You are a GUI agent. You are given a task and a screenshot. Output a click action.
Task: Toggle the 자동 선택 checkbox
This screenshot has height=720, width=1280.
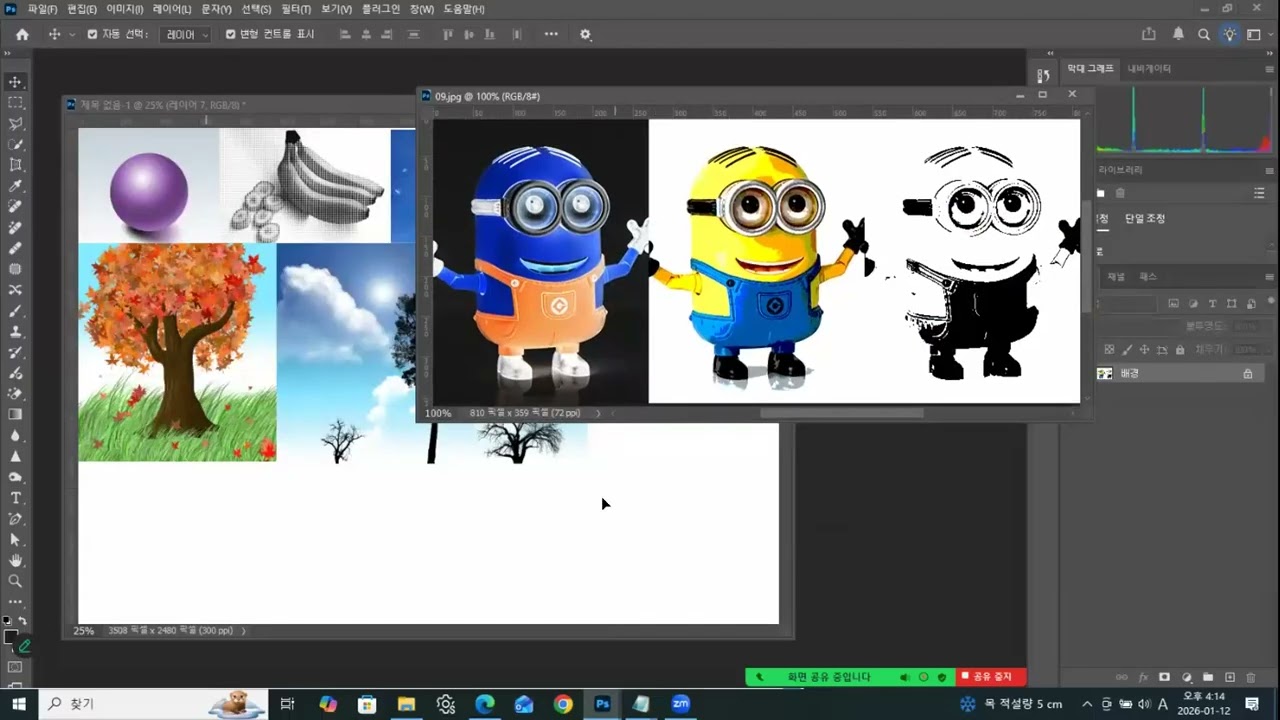point(93,34)
